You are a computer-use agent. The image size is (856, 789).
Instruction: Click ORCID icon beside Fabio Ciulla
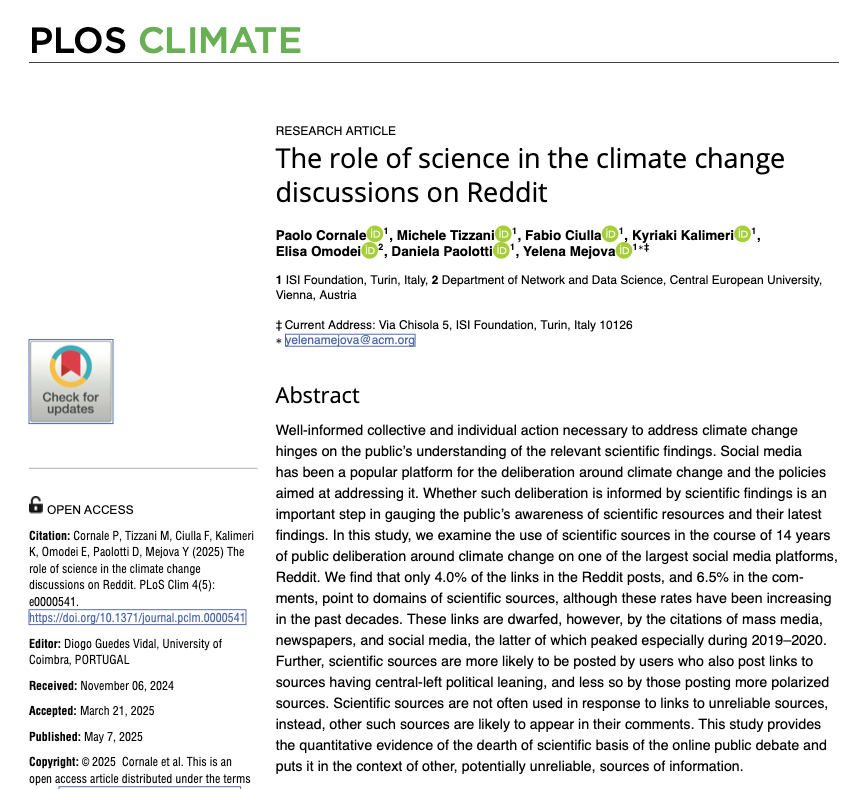pos(610,235)
